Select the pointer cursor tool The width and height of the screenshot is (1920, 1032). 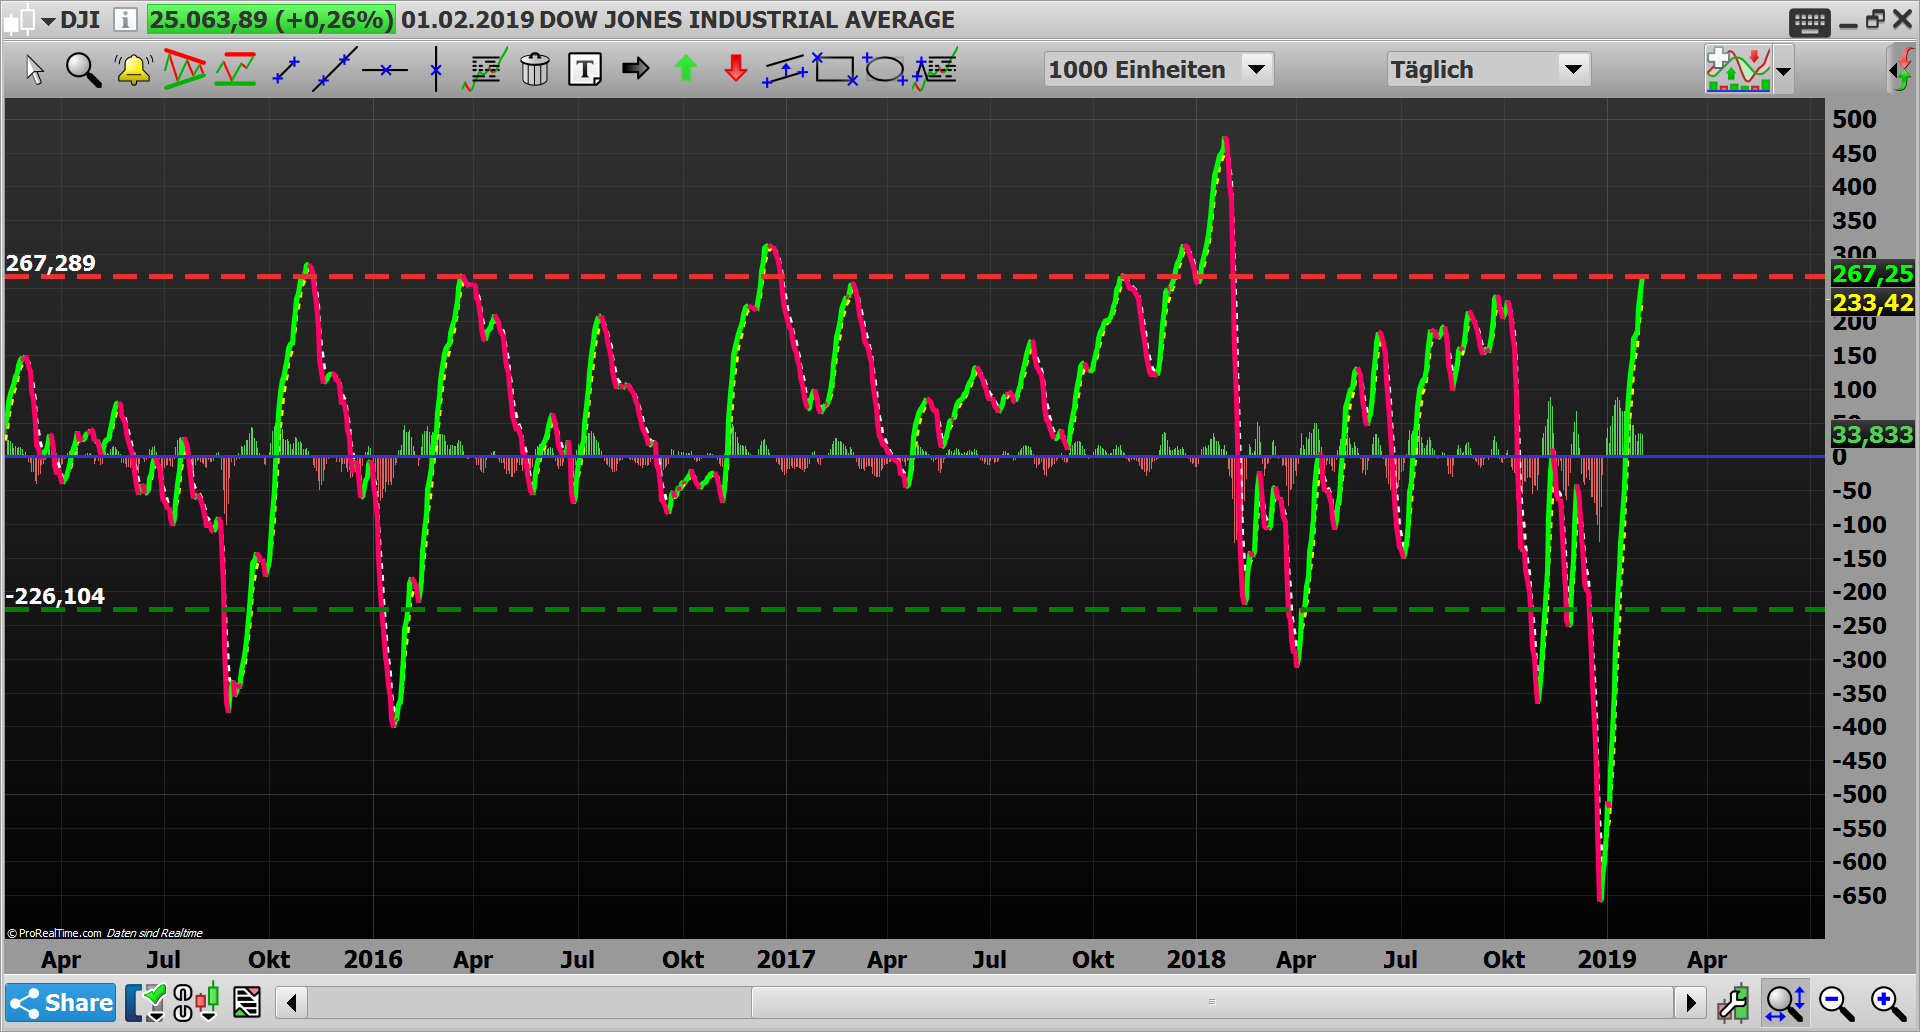pyautogui.click(x=35, y=69)
